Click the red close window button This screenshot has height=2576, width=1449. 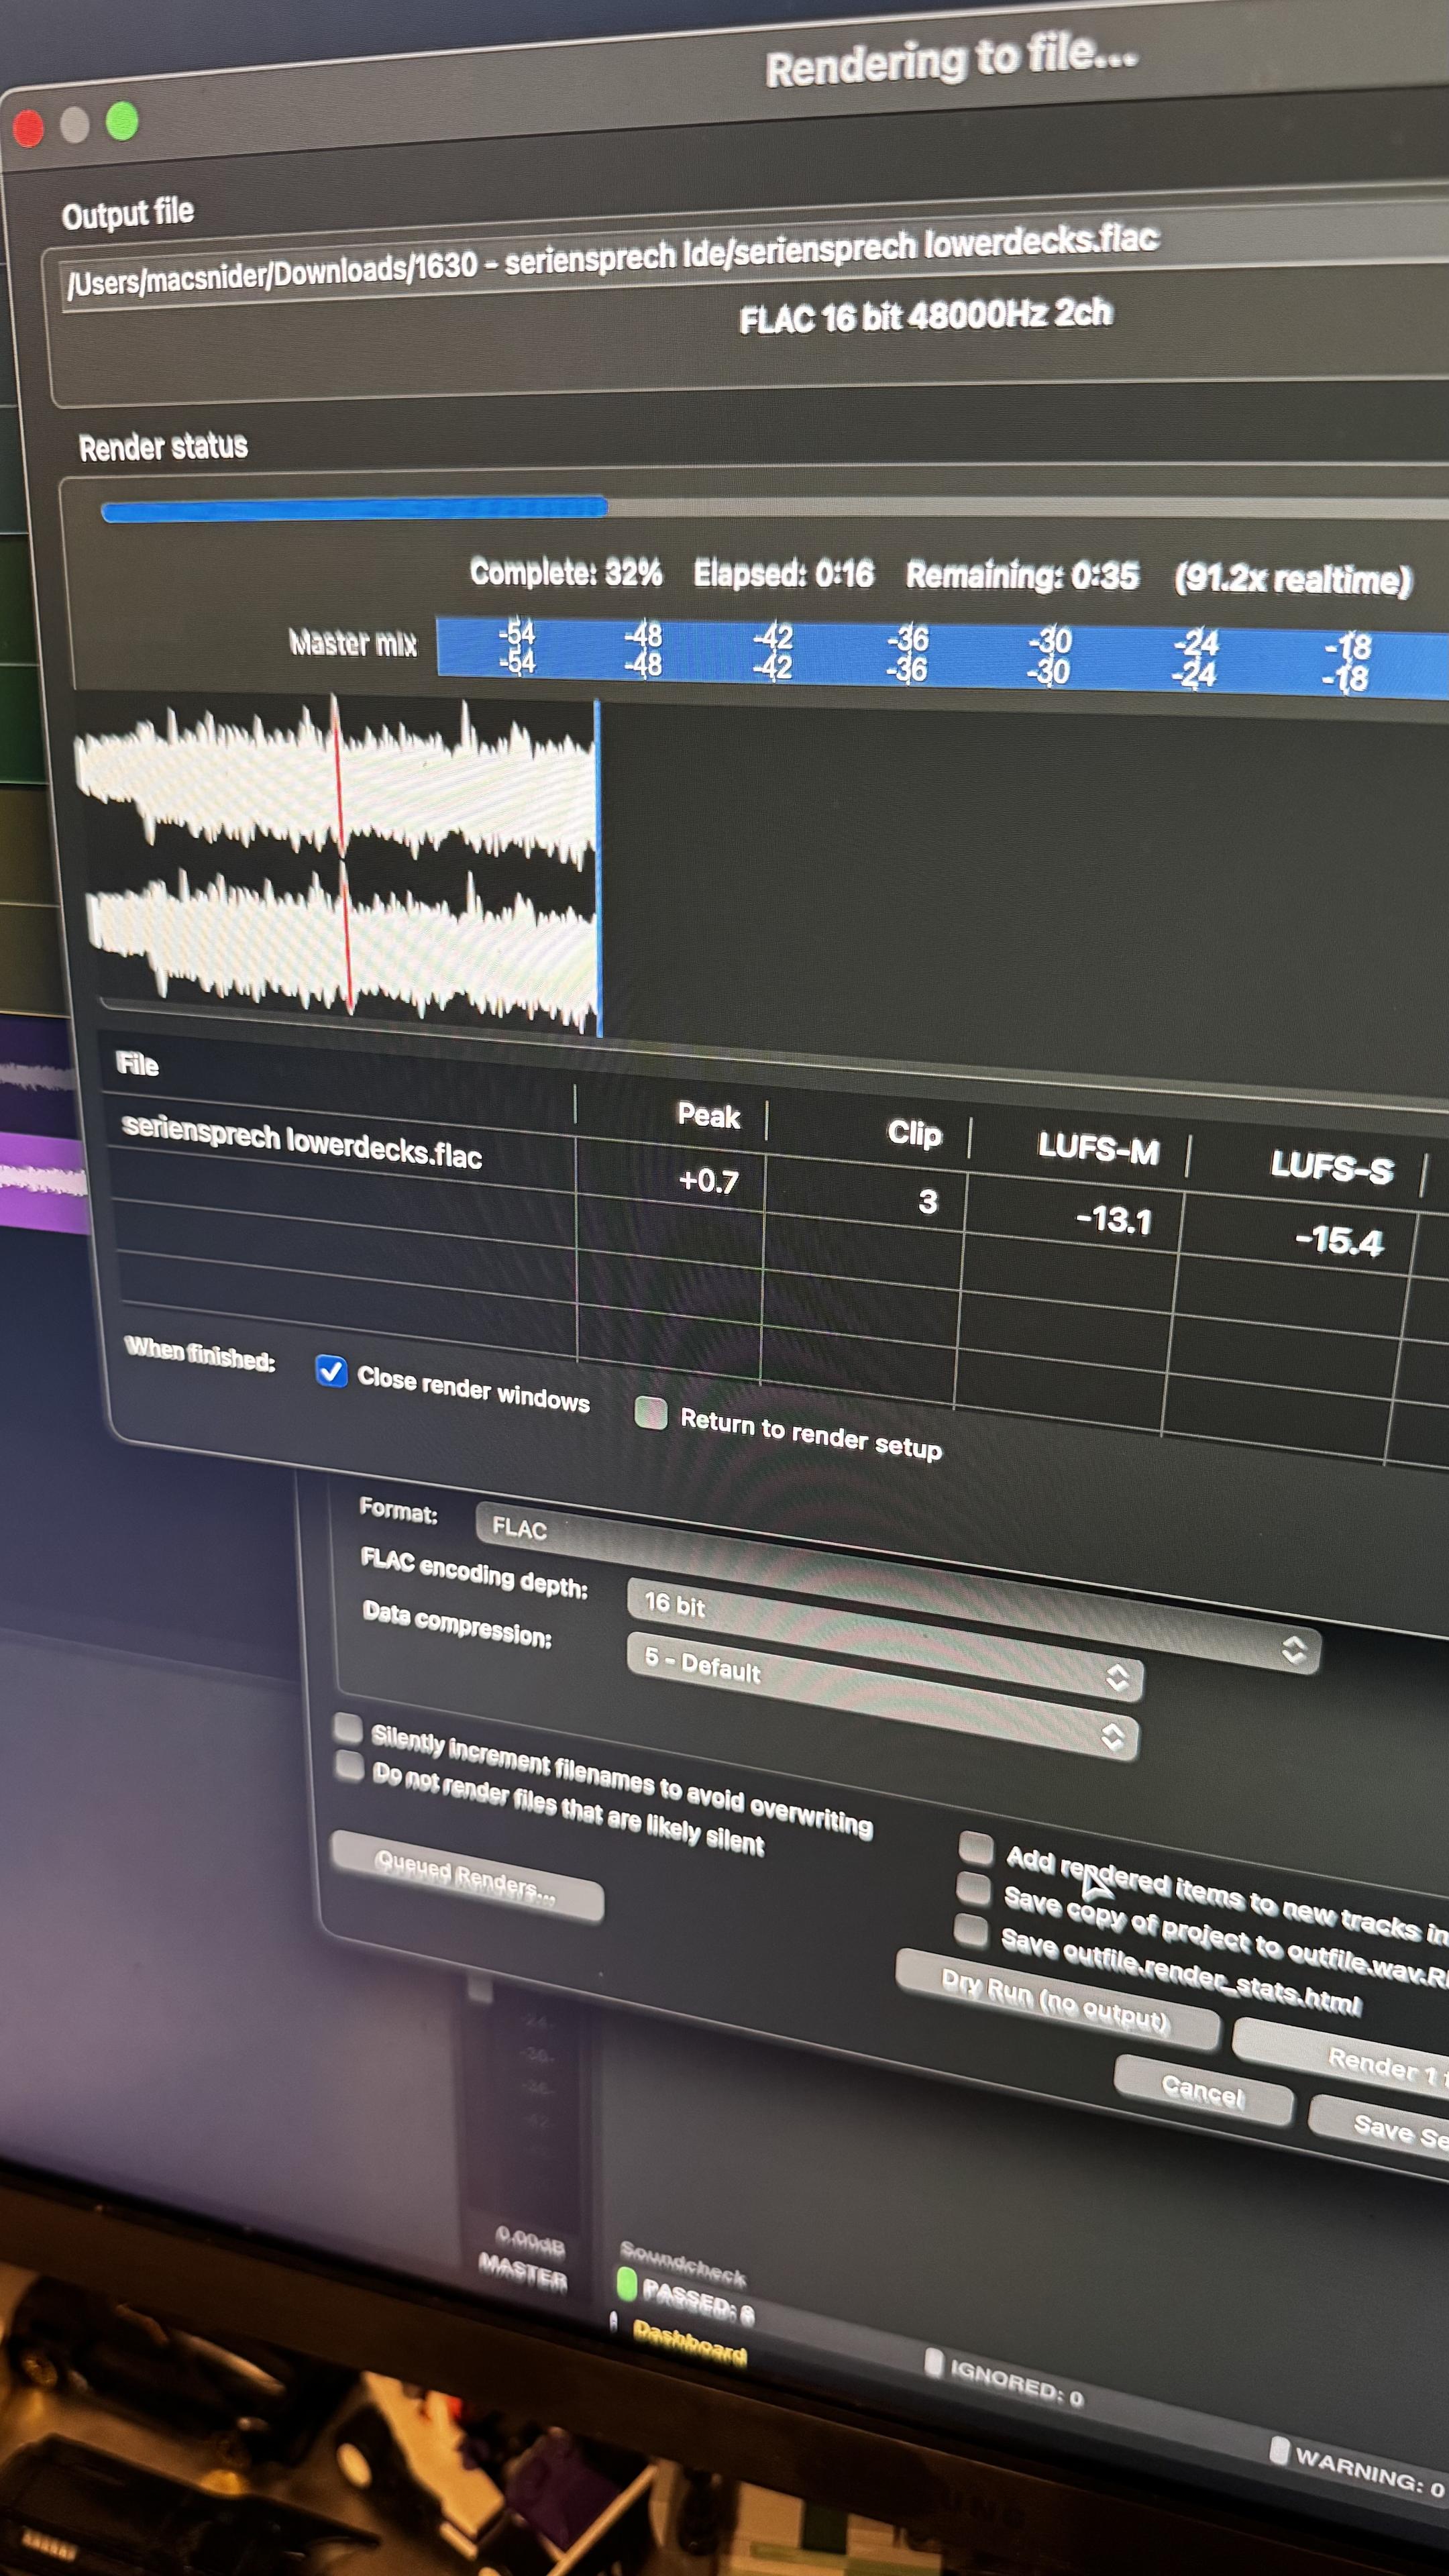pyautogui.click(x=28, y=129)
